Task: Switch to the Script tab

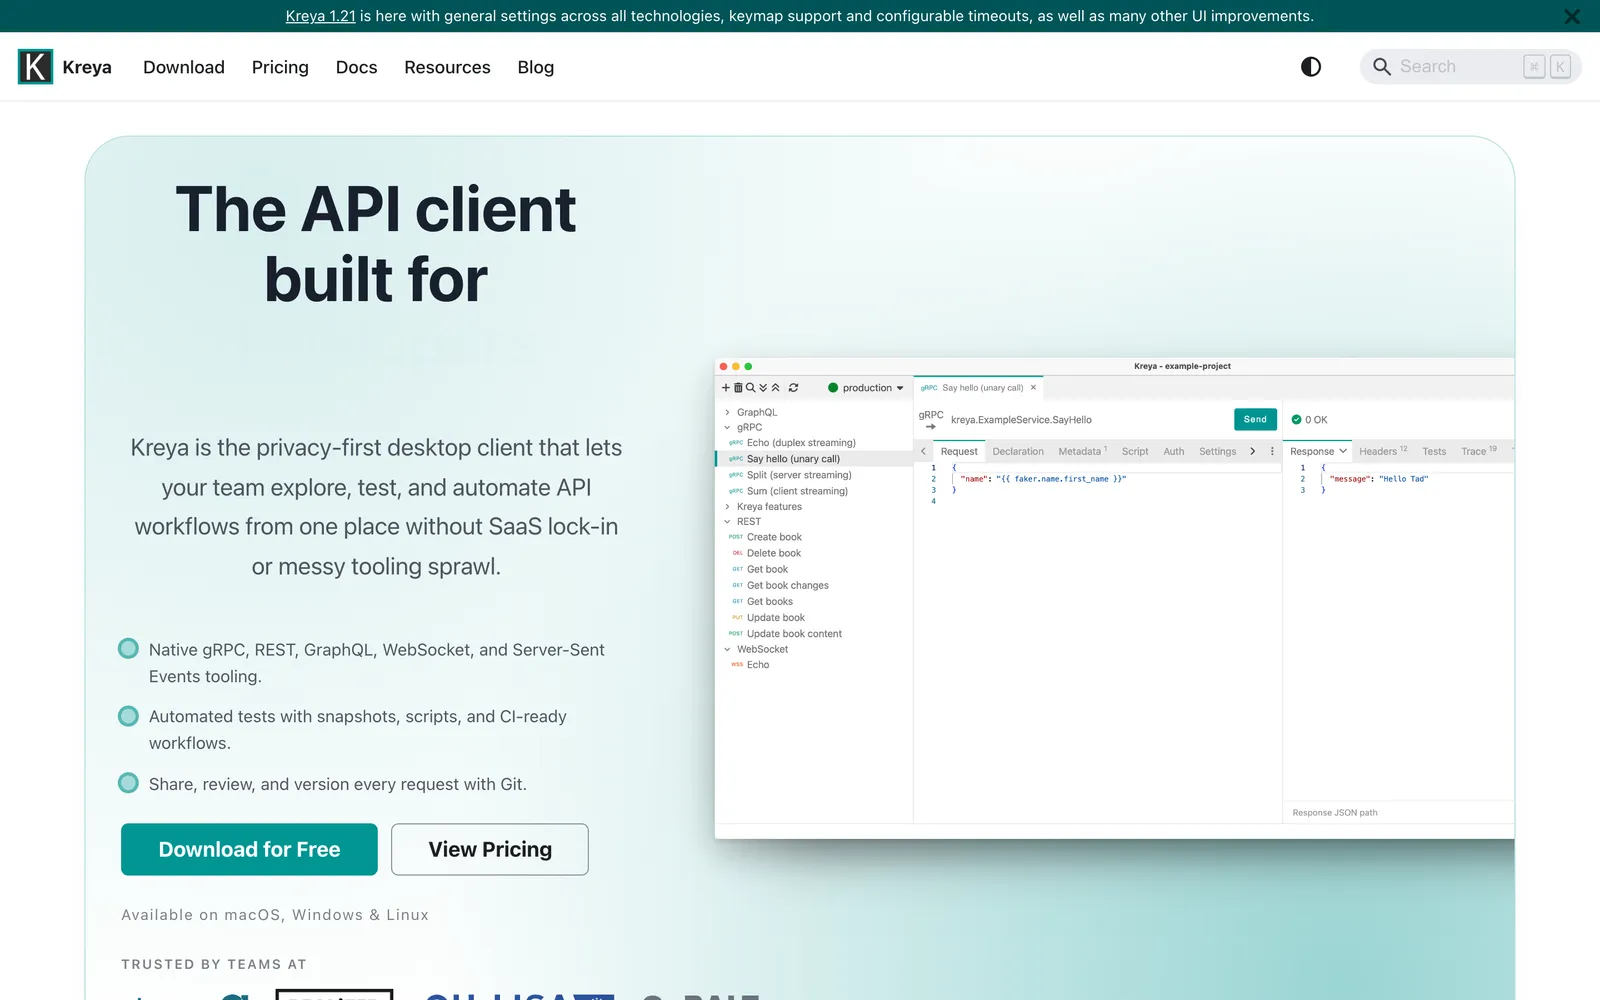Action: (x=1135, y=452)
